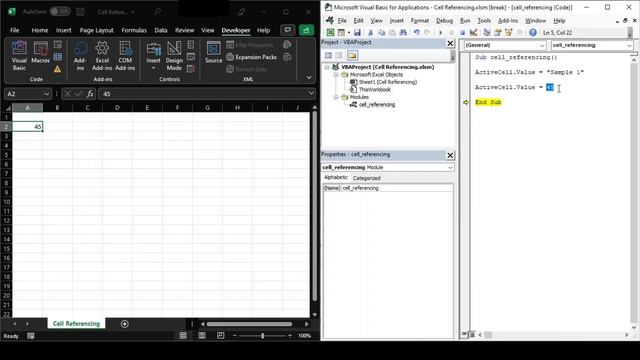Screen dimensions: 640x360
Task: Open Object Browser icon in VBA toolbar
Action: (508, 32)
